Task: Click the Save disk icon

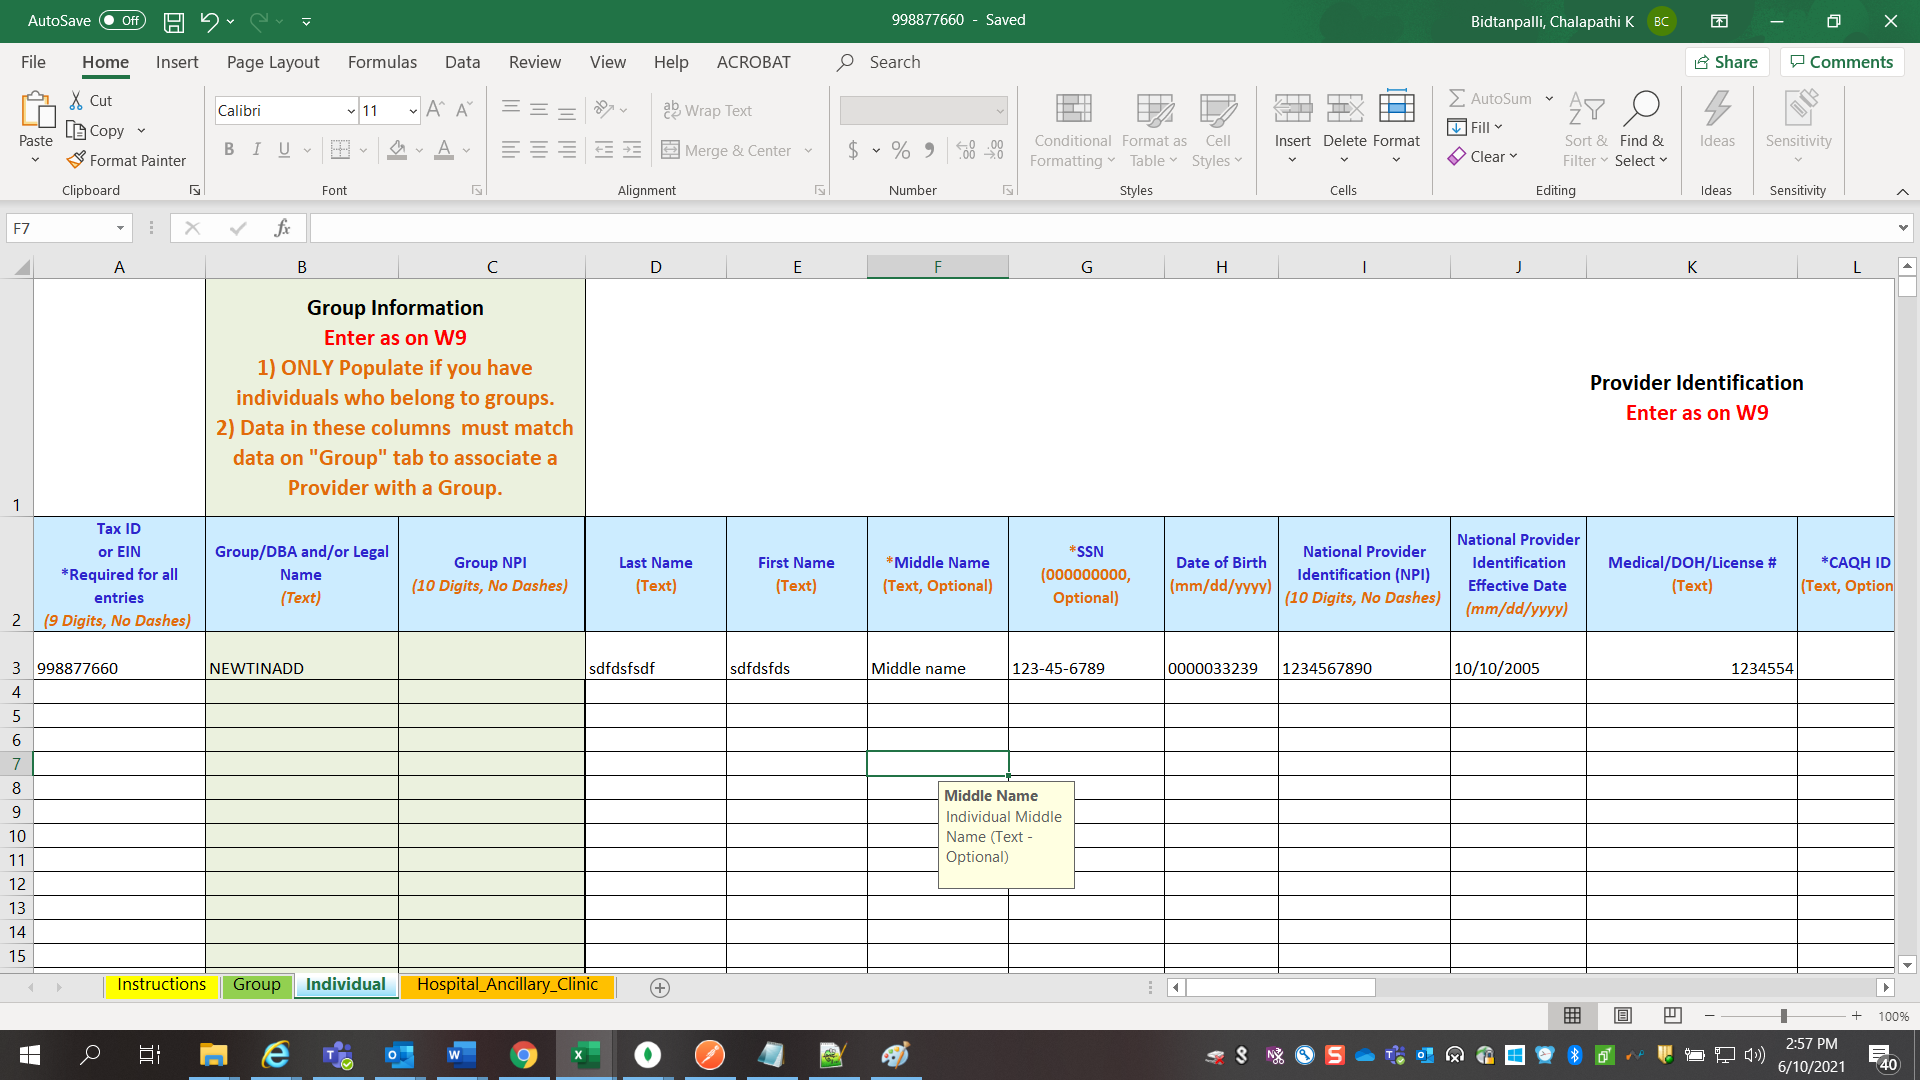Action: tap(174, 21)
